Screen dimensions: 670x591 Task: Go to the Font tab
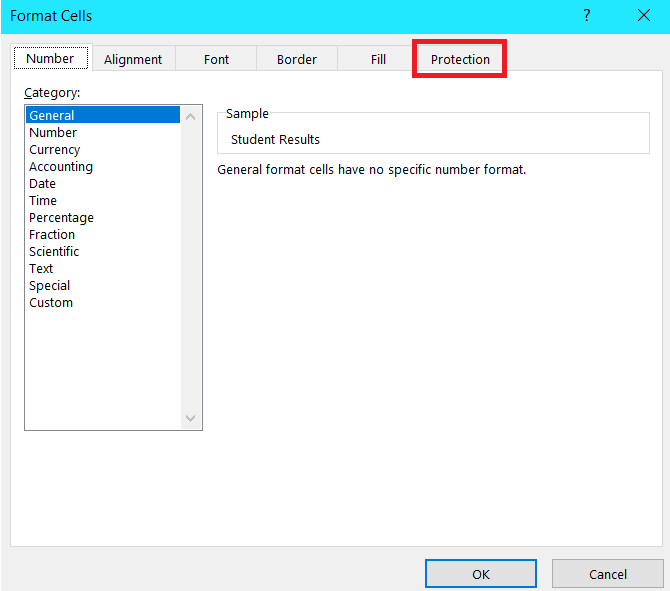pyautogui.click(x=216, y=59)
